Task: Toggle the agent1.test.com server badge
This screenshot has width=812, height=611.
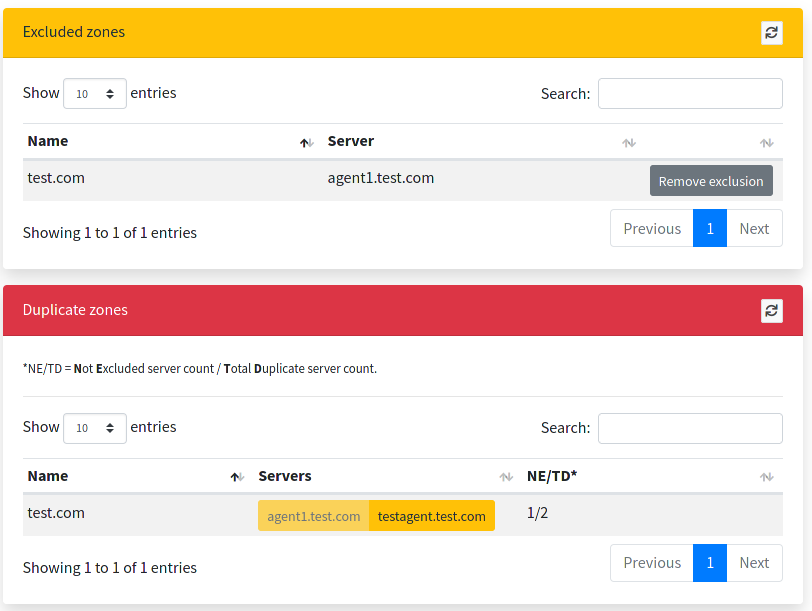Action: coord(314,516)
